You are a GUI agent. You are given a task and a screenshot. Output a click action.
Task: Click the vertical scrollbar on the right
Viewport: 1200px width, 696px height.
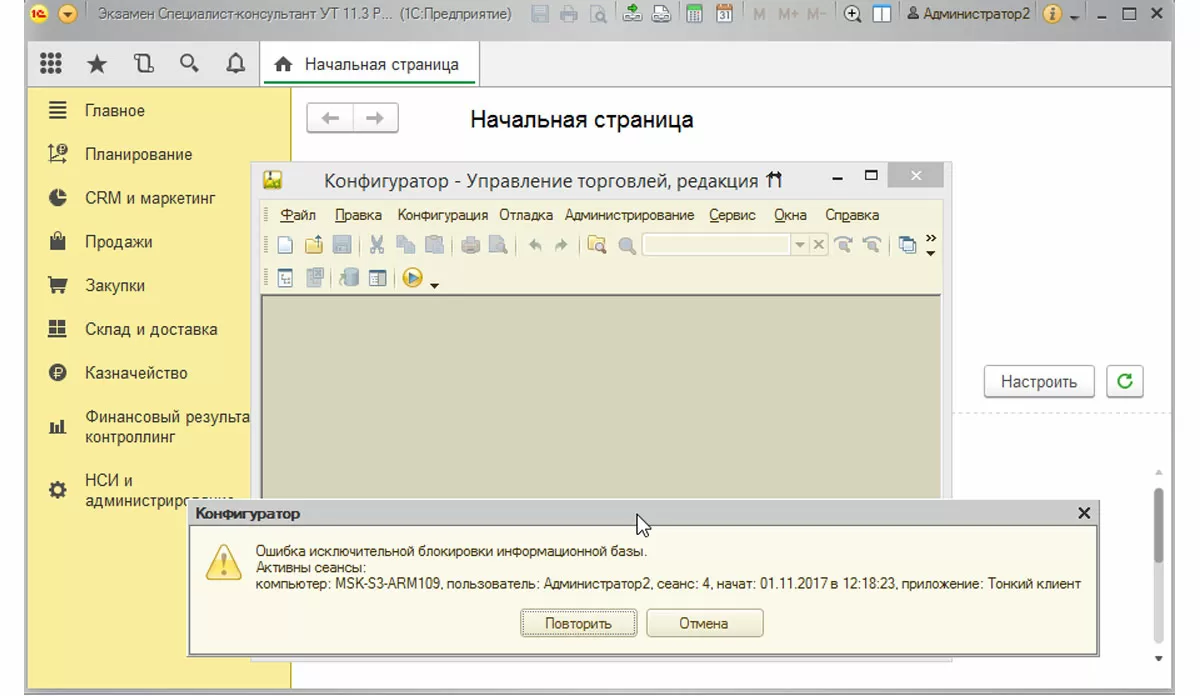coord(1158,525)
